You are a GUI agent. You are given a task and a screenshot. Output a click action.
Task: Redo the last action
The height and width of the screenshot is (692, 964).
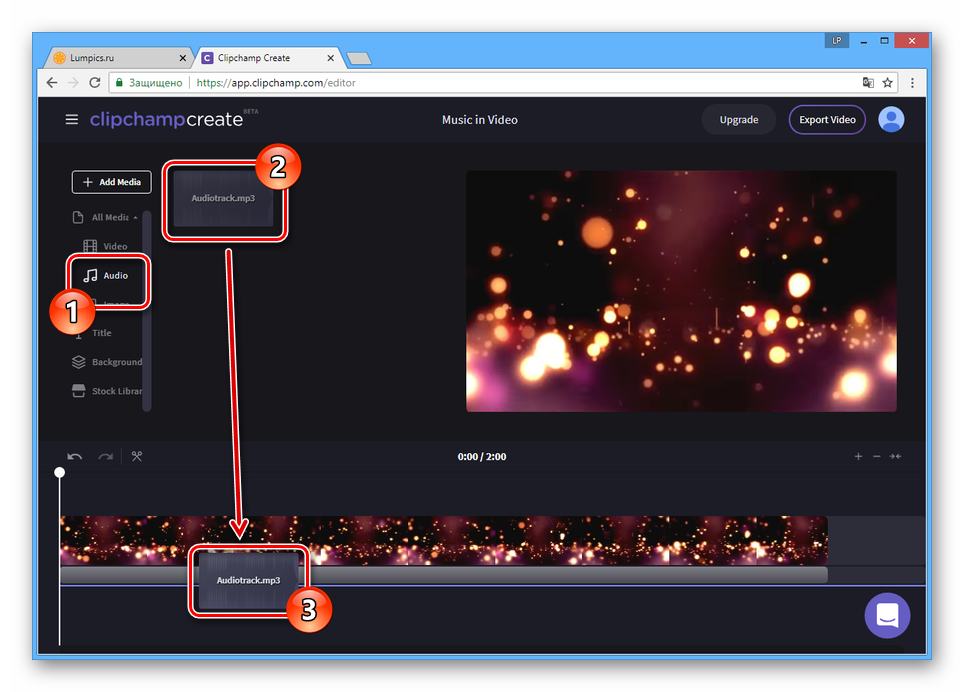point(106,457)
